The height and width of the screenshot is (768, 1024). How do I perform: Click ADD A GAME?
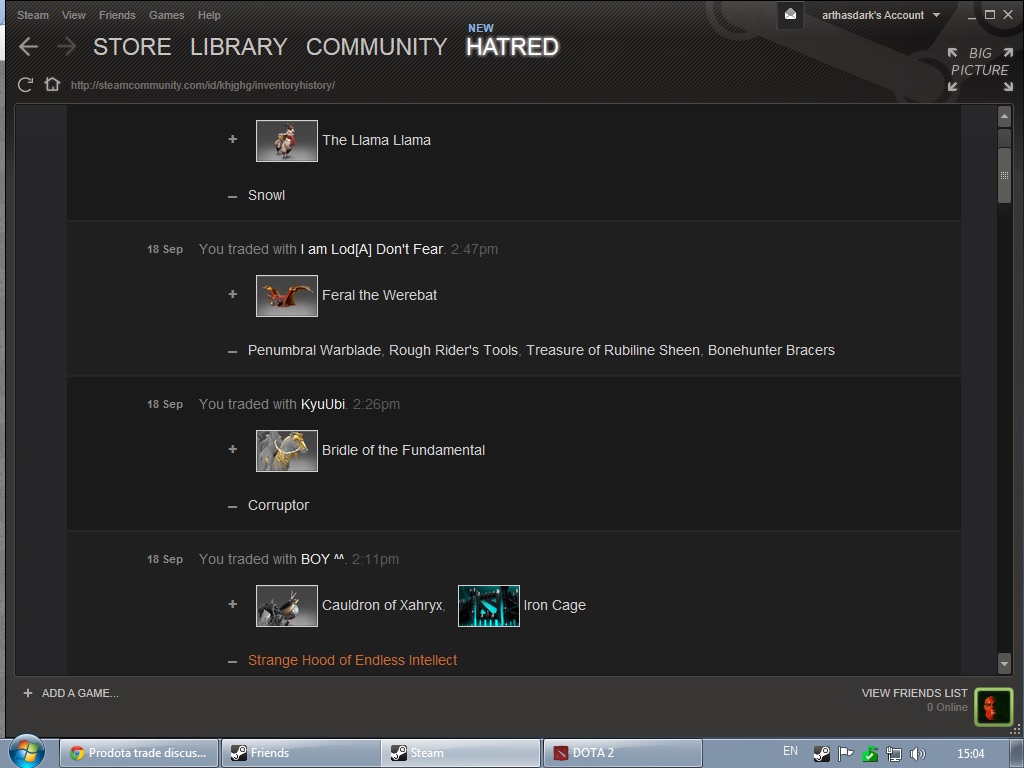click(71, 694)
